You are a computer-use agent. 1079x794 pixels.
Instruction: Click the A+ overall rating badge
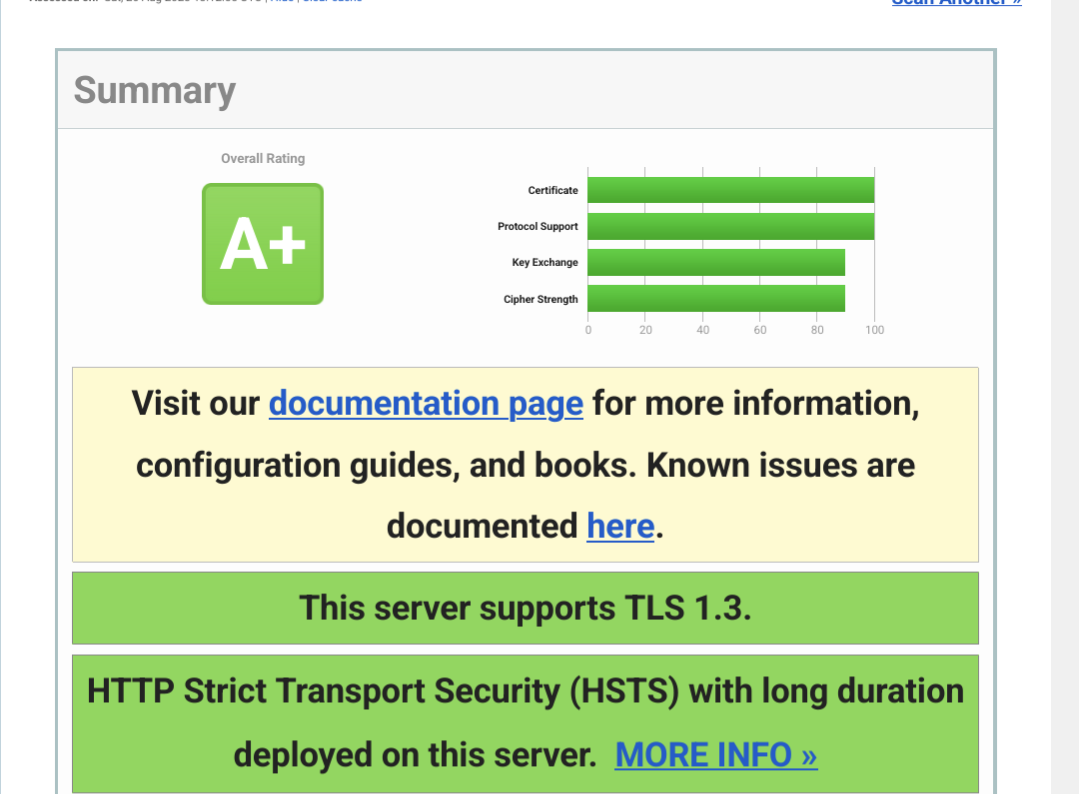[263, 244]
